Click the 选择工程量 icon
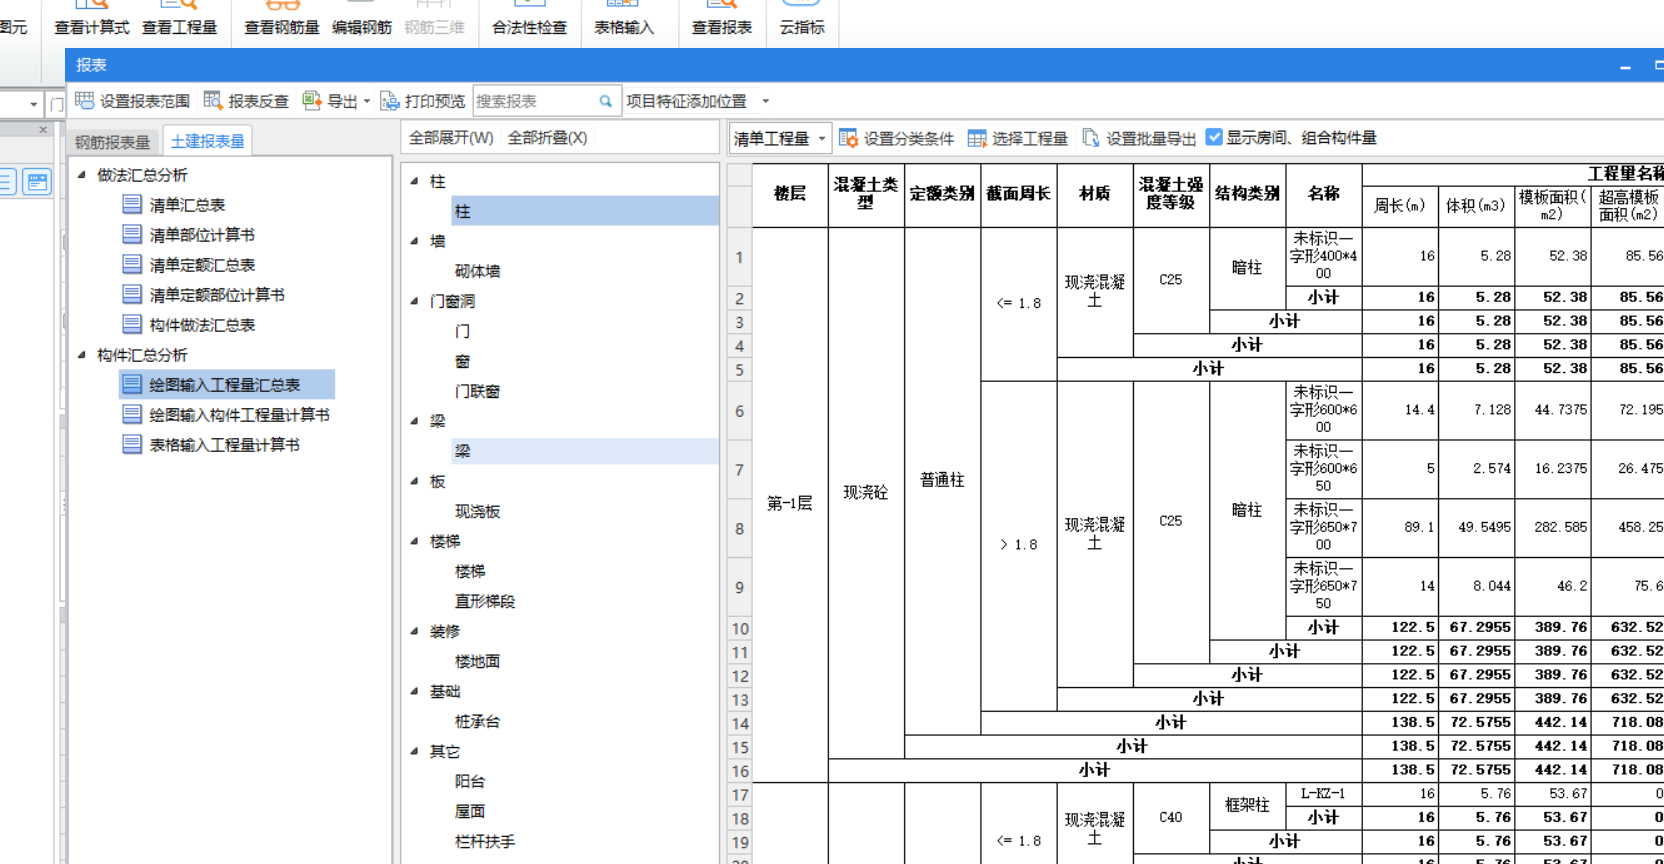This screenshot has height=864, width=1664. point(977,138)
